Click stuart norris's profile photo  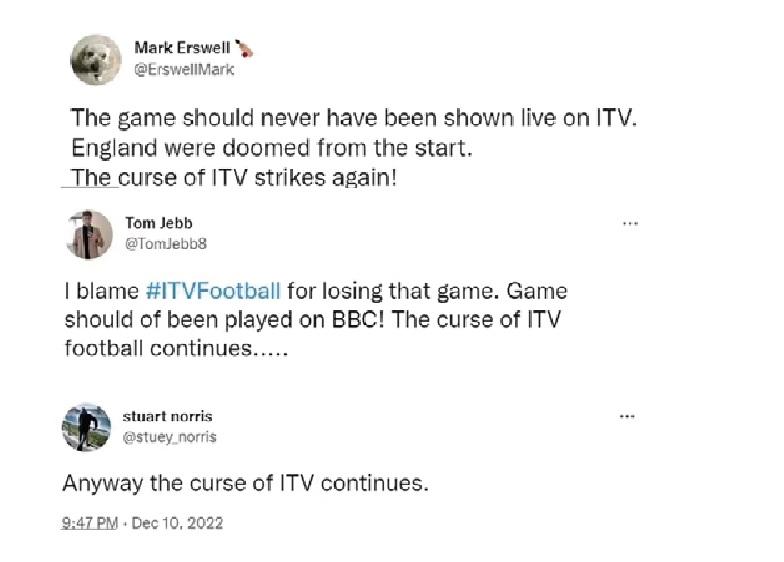(x=85, y=427)
